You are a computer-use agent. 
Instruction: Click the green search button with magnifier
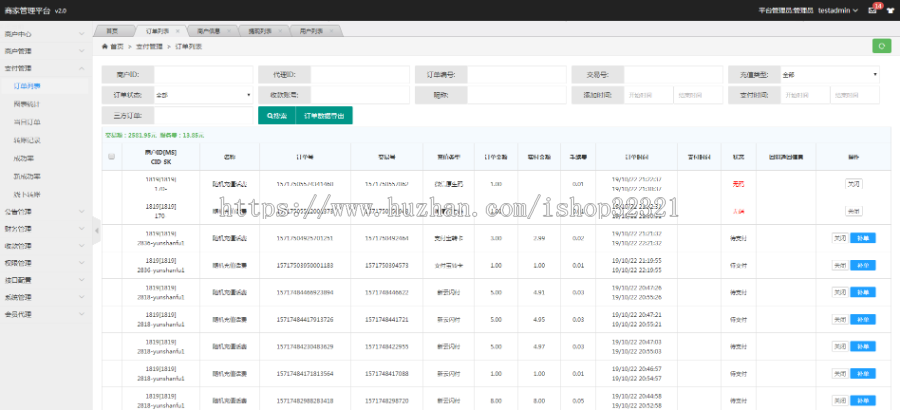click(276, 116)
